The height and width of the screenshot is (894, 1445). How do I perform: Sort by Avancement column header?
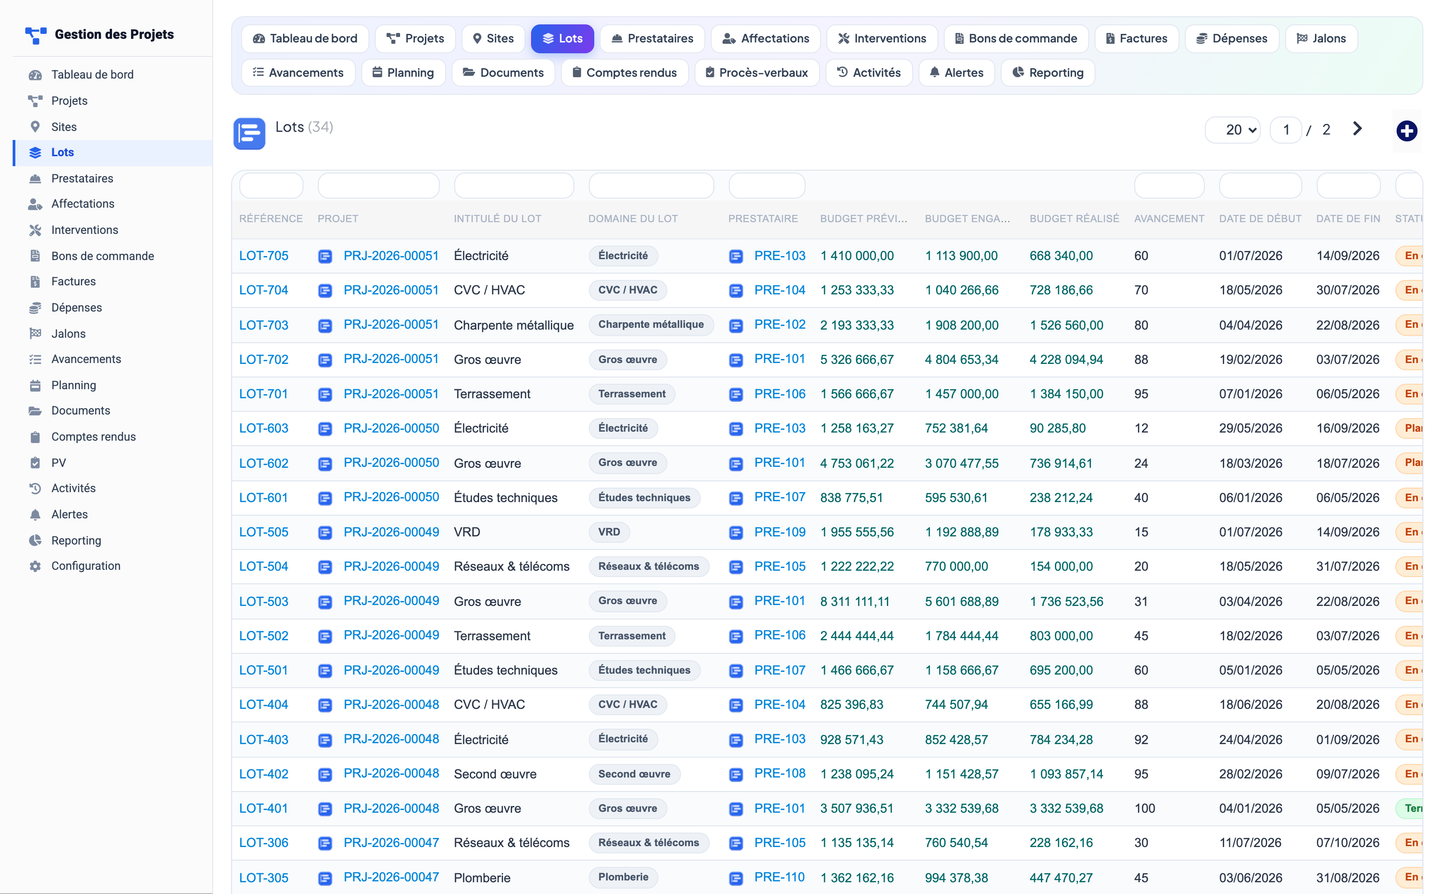click(x=1169, y=219)
